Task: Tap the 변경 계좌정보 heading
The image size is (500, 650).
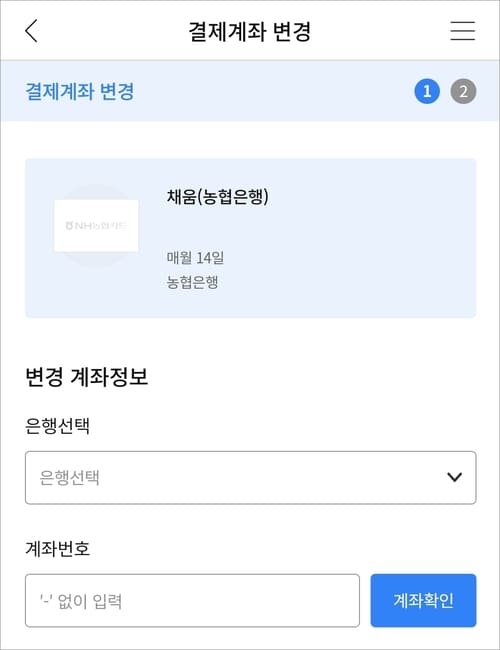Action: [86, 377]
